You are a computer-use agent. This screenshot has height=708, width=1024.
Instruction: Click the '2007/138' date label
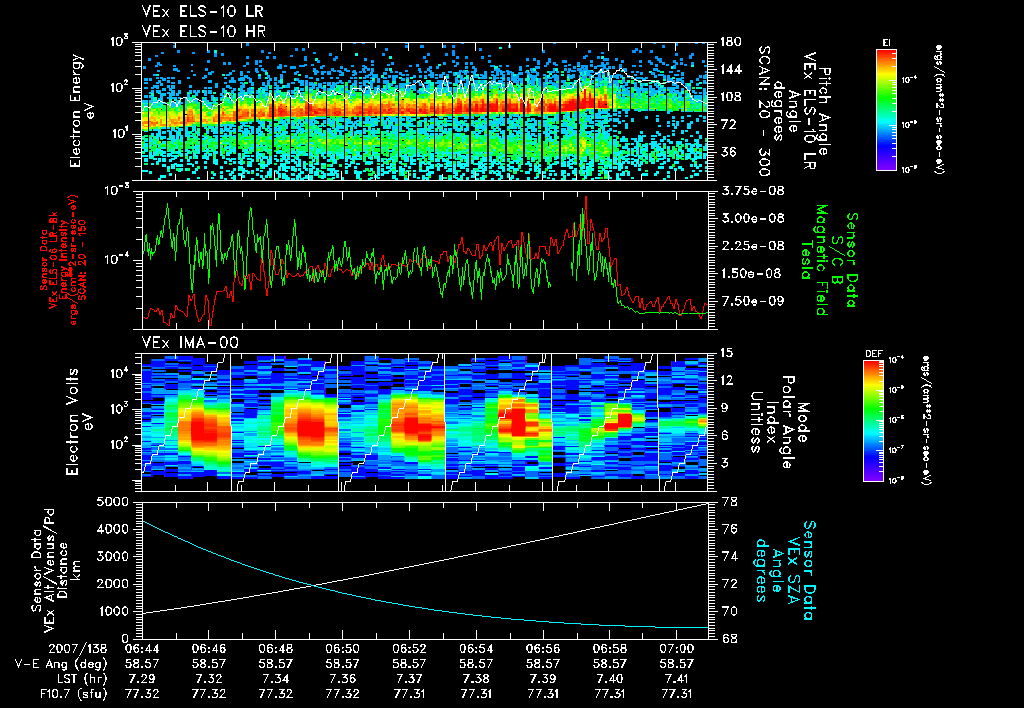click(x=78, y=649)
